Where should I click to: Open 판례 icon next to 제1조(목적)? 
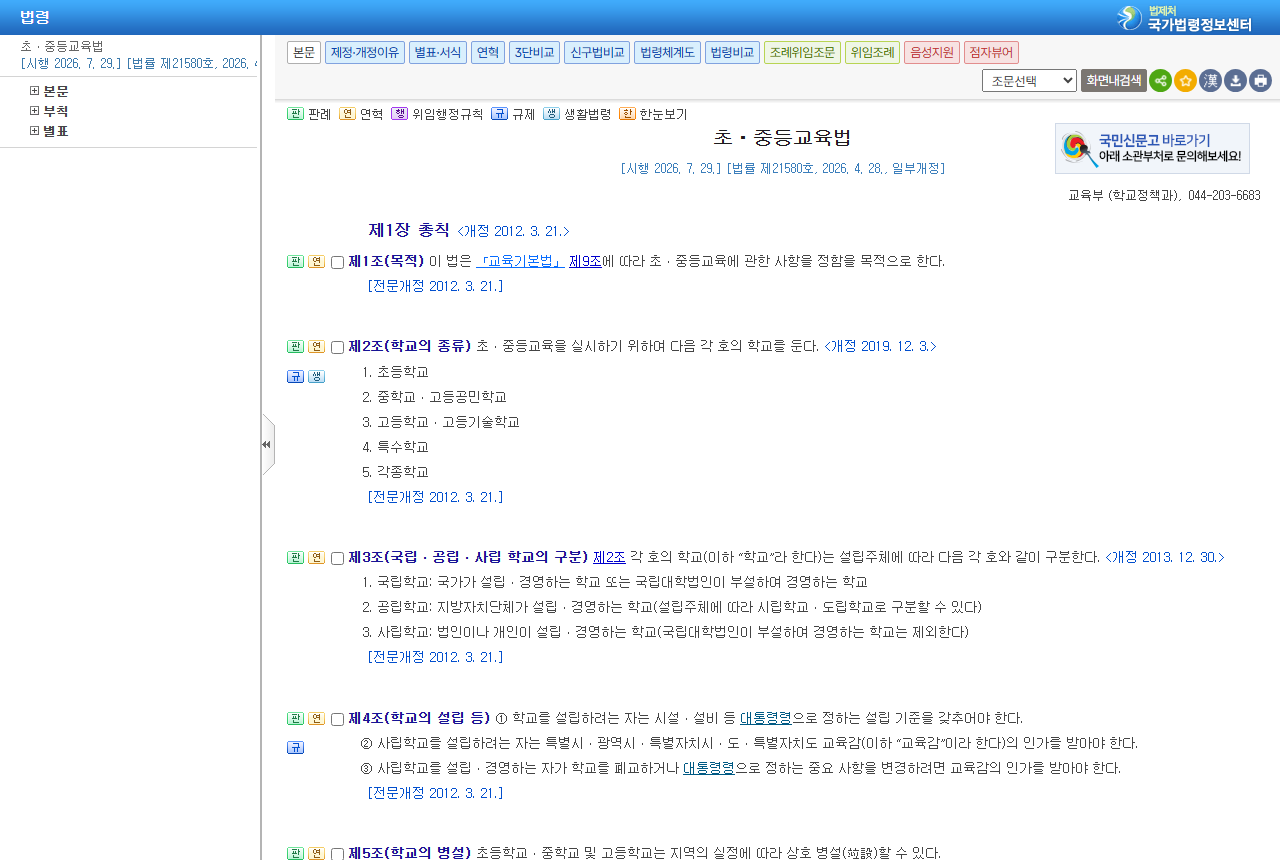point(295,262)
